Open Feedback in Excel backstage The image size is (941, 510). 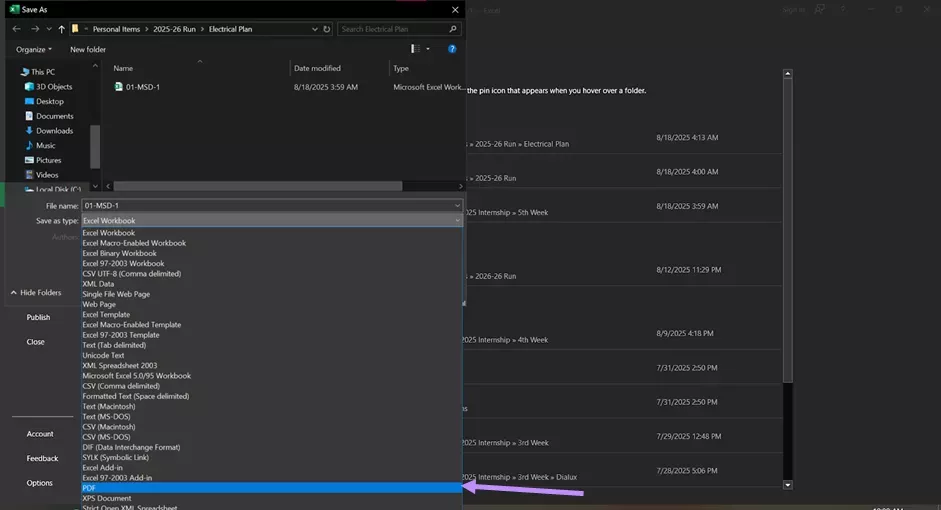point(43,458)
